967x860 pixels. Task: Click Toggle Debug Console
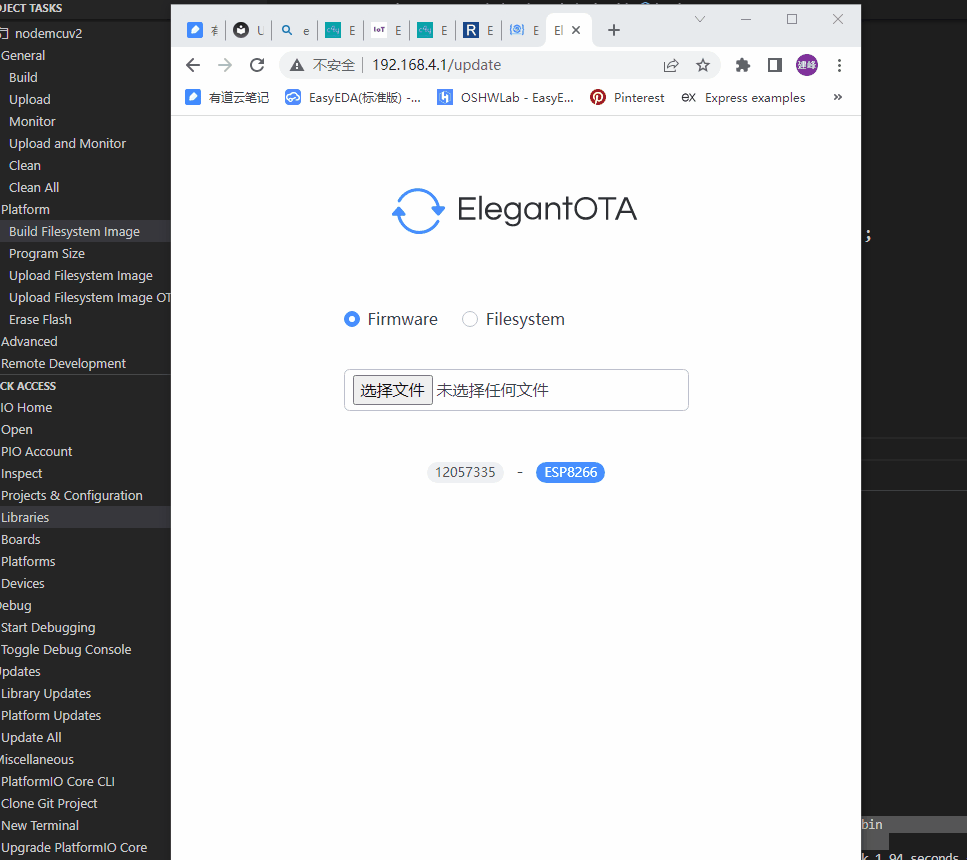coord(66,650)
